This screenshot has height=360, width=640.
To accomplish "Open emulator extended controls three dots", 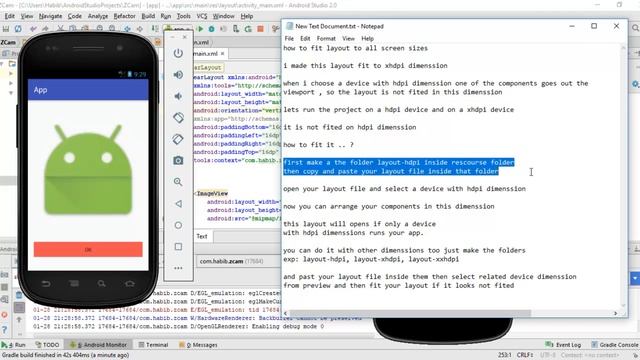I will 178,268.
